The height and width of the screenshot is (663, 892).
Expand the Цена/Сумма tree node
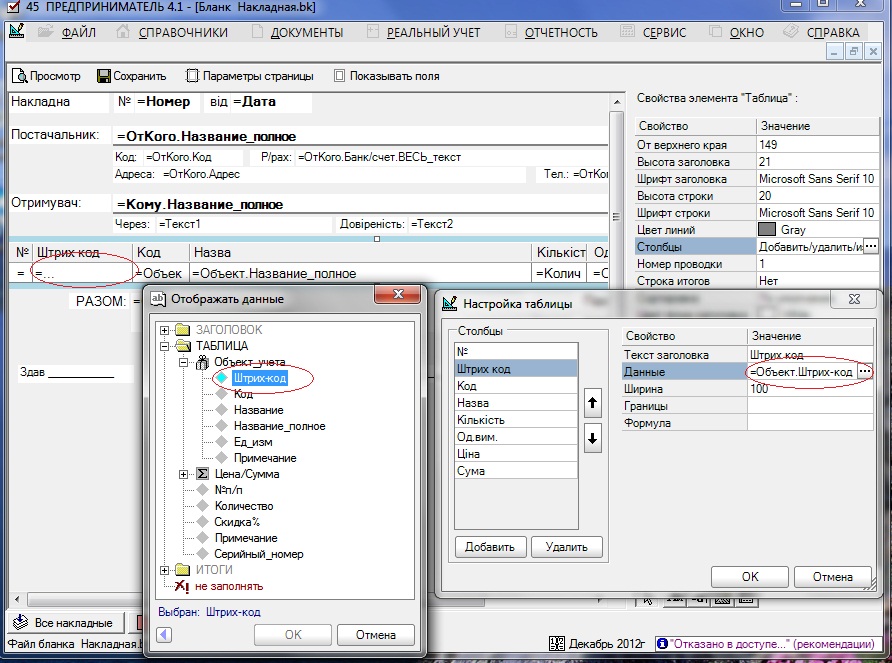(183, 474)
